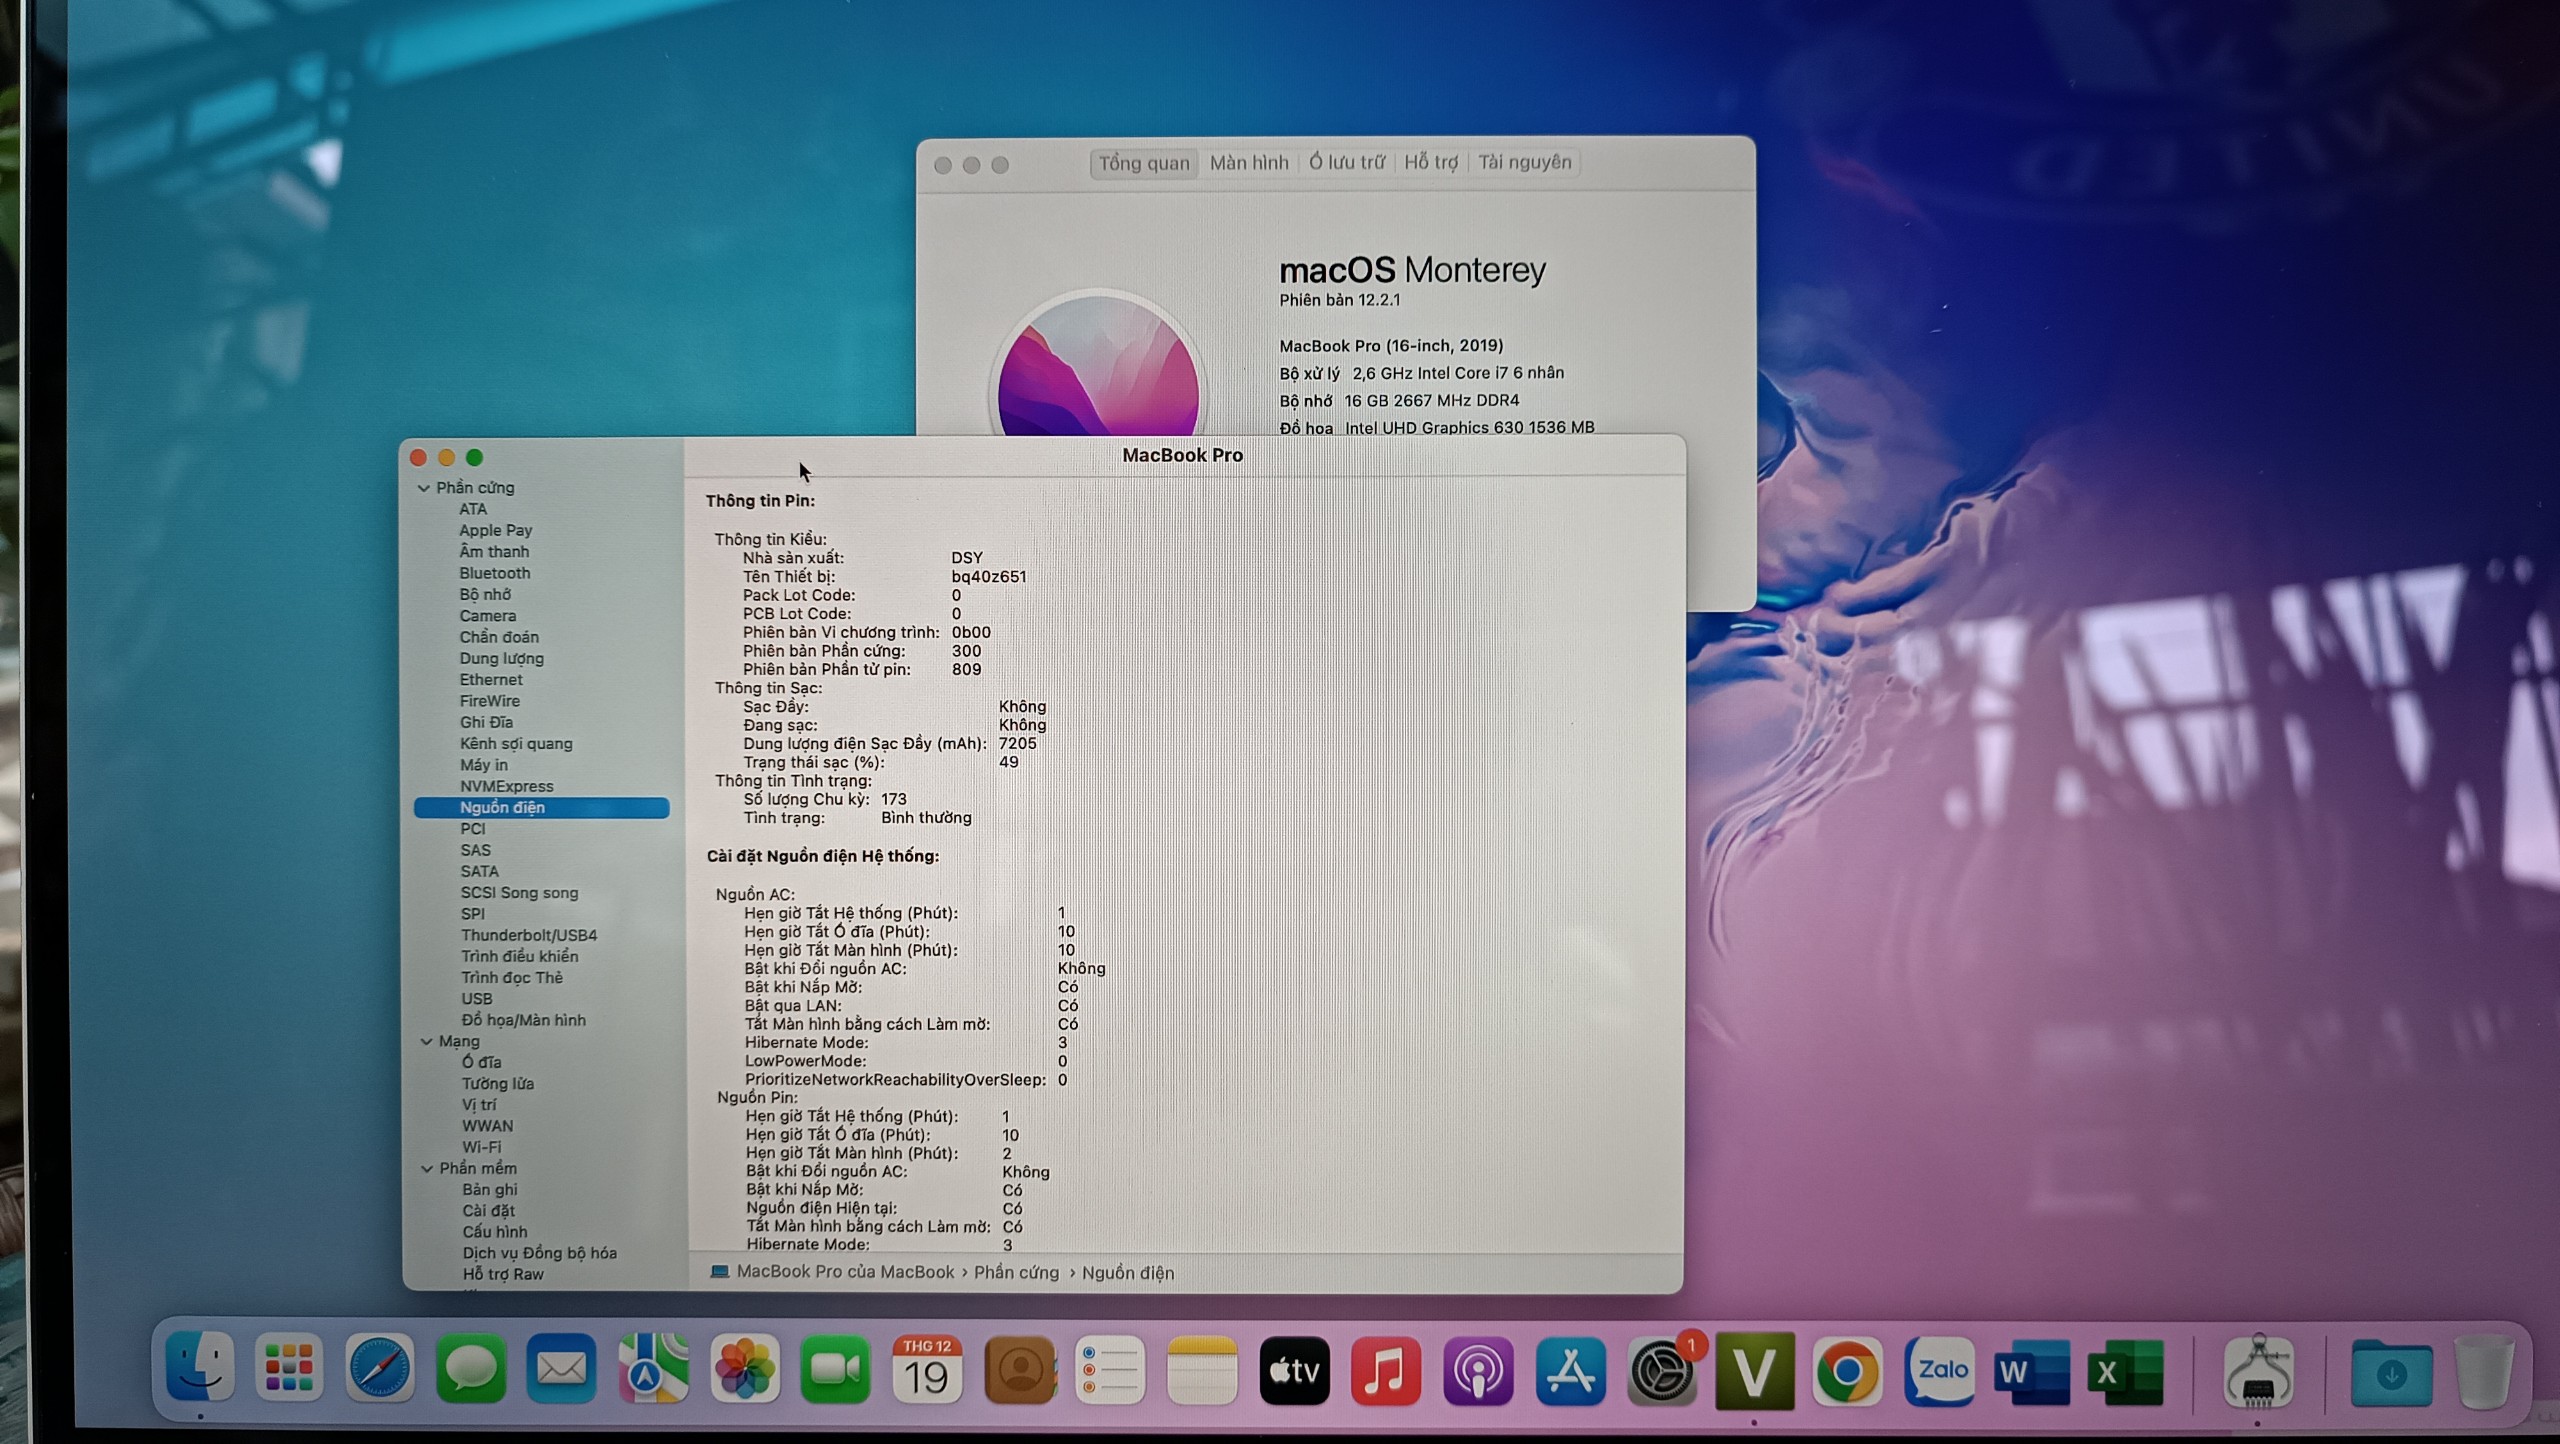This screenshot has width=2560, height=1444.
Task: Select Ethernet in the sidebar
Action: tap(491, 680)
